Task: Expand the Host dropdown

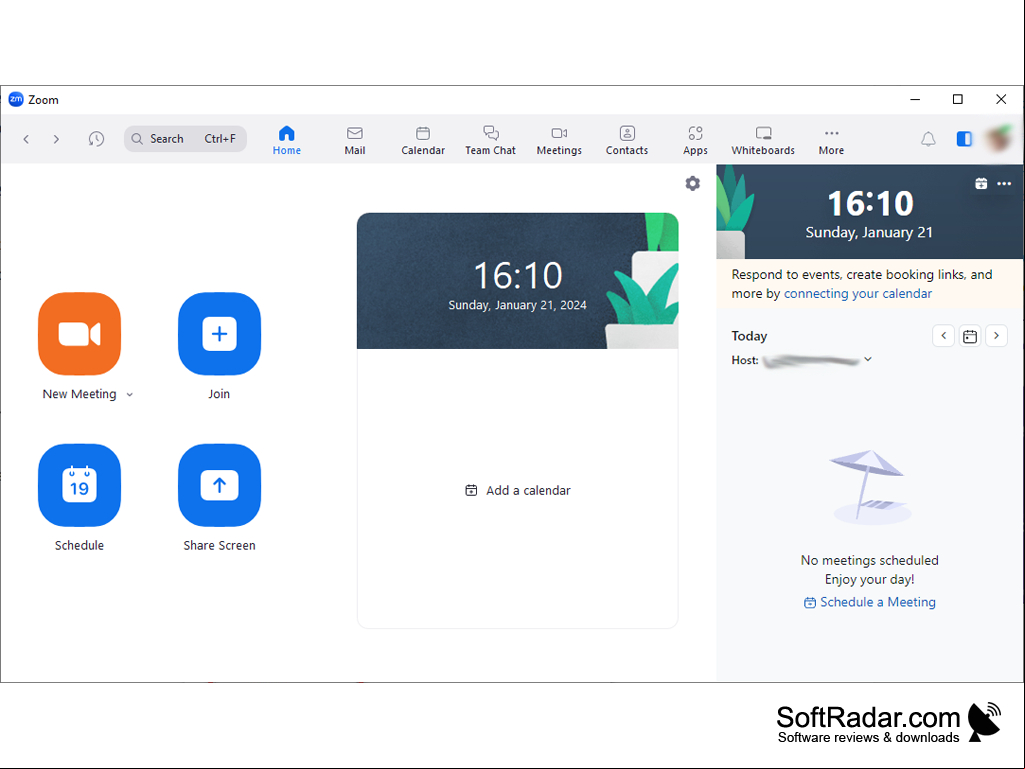Action: (868, 359)
